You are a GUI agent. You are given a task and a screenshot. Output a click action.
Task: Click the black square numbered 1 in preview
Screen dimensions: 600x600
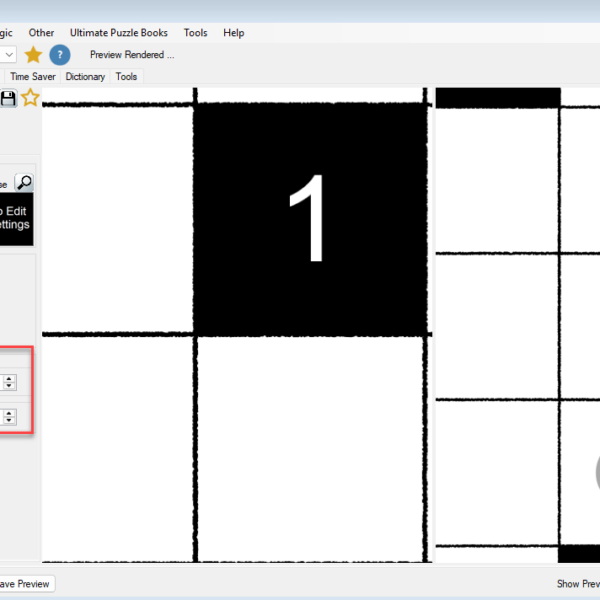click(311, 220)
